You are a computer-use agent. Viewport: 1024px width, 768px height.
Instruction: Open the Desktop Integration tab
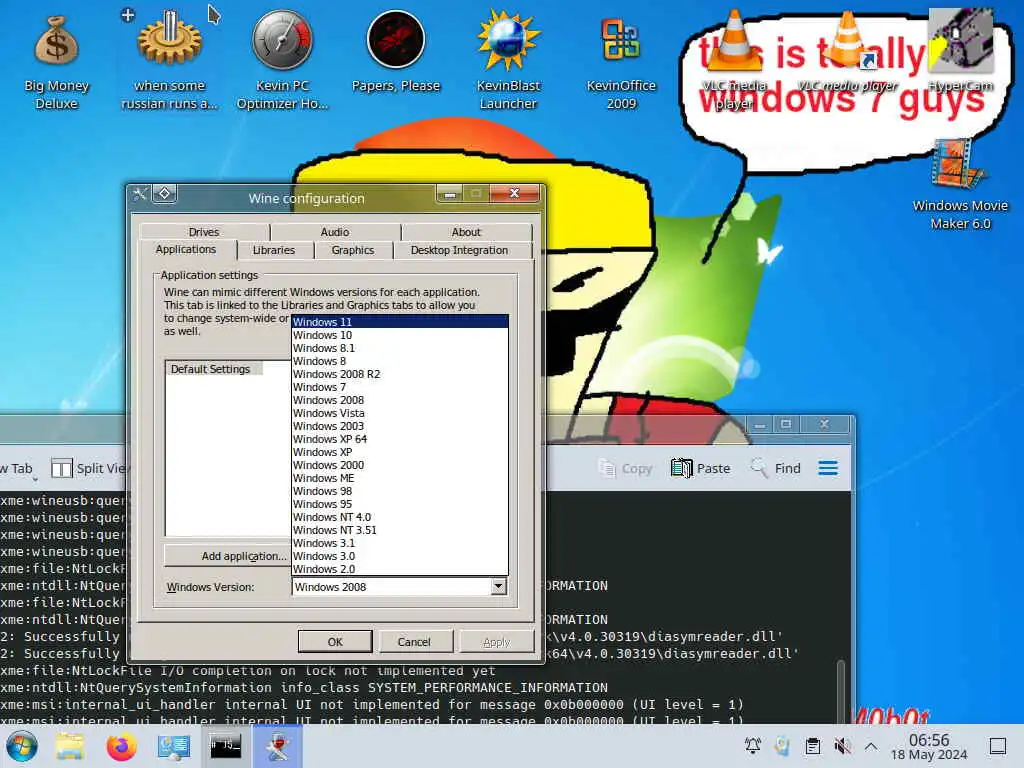pyautogui.click(x=459, y=250)
